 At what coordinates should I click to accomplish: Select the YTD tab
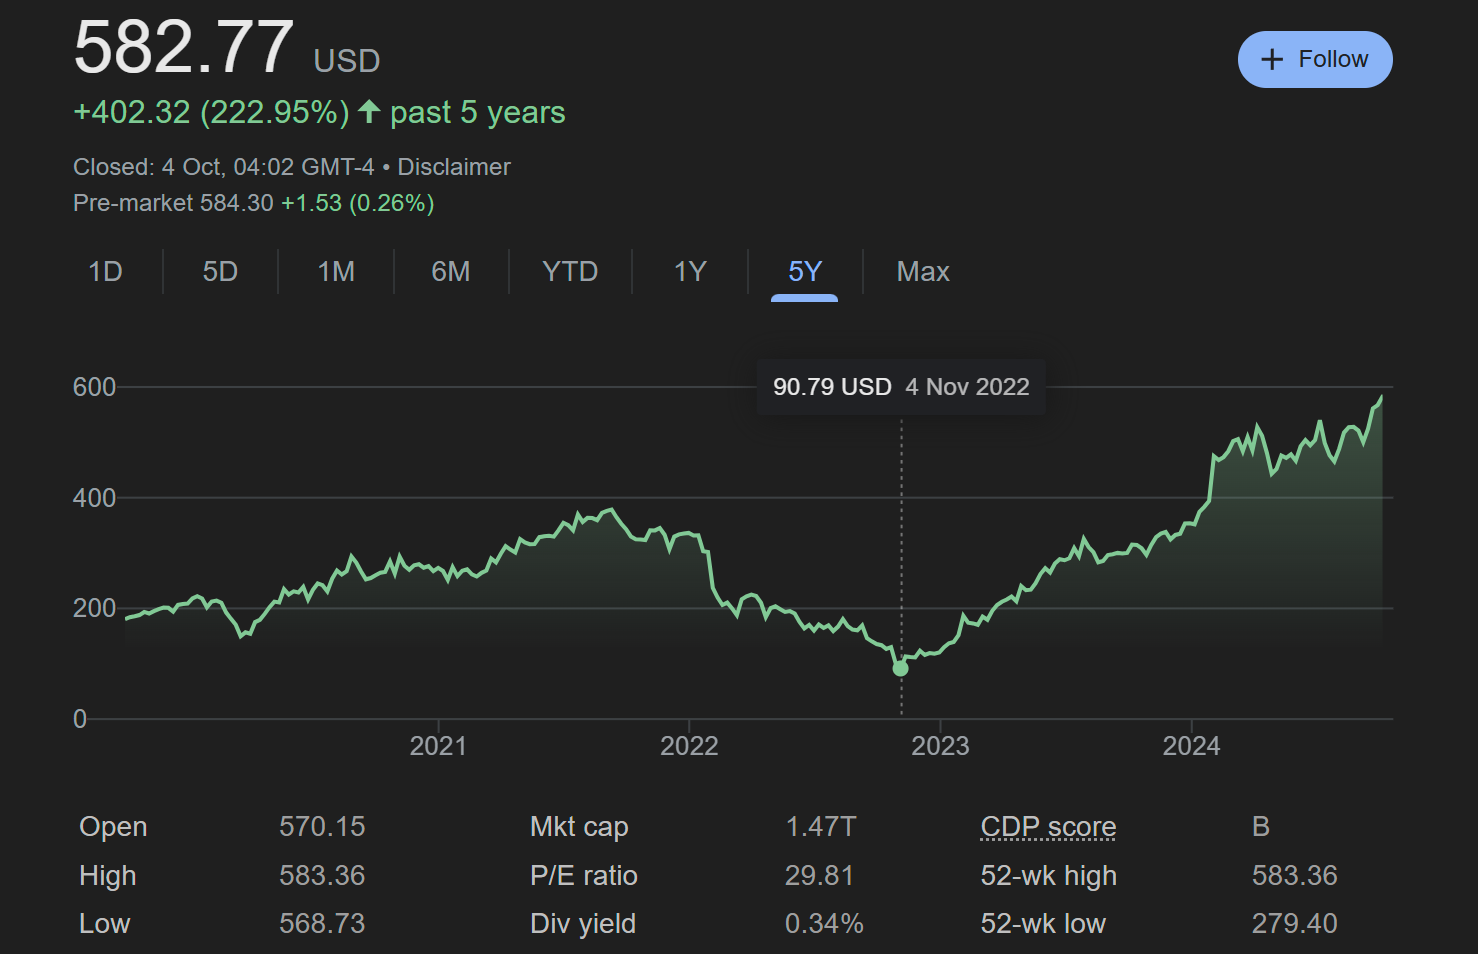570,272
